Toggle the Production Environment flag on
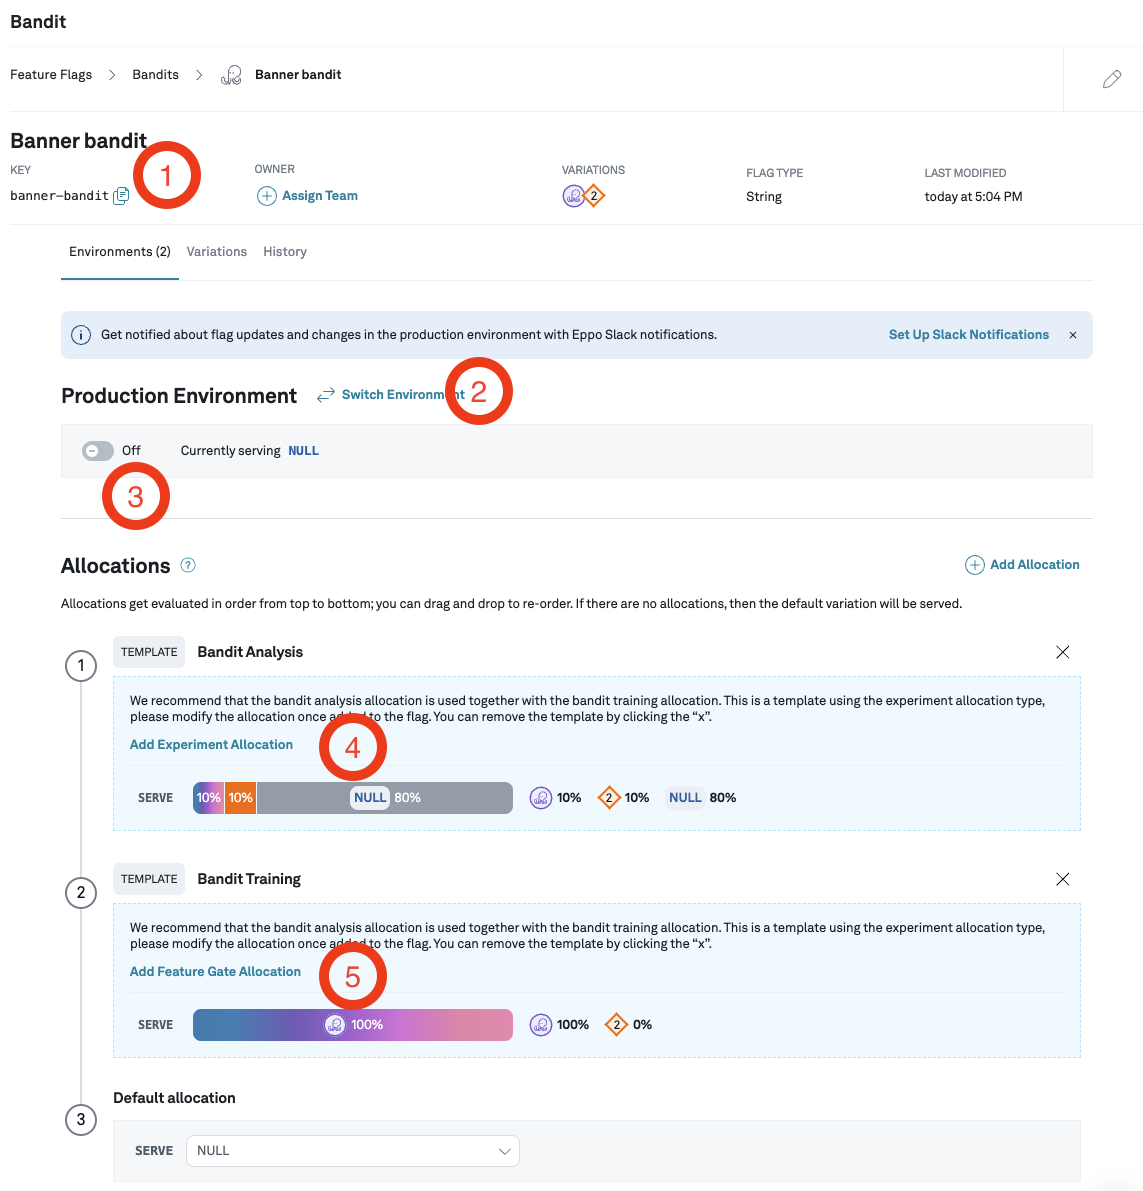The width and height of the screenshot is (1143, 1191). tap(97, 450)
